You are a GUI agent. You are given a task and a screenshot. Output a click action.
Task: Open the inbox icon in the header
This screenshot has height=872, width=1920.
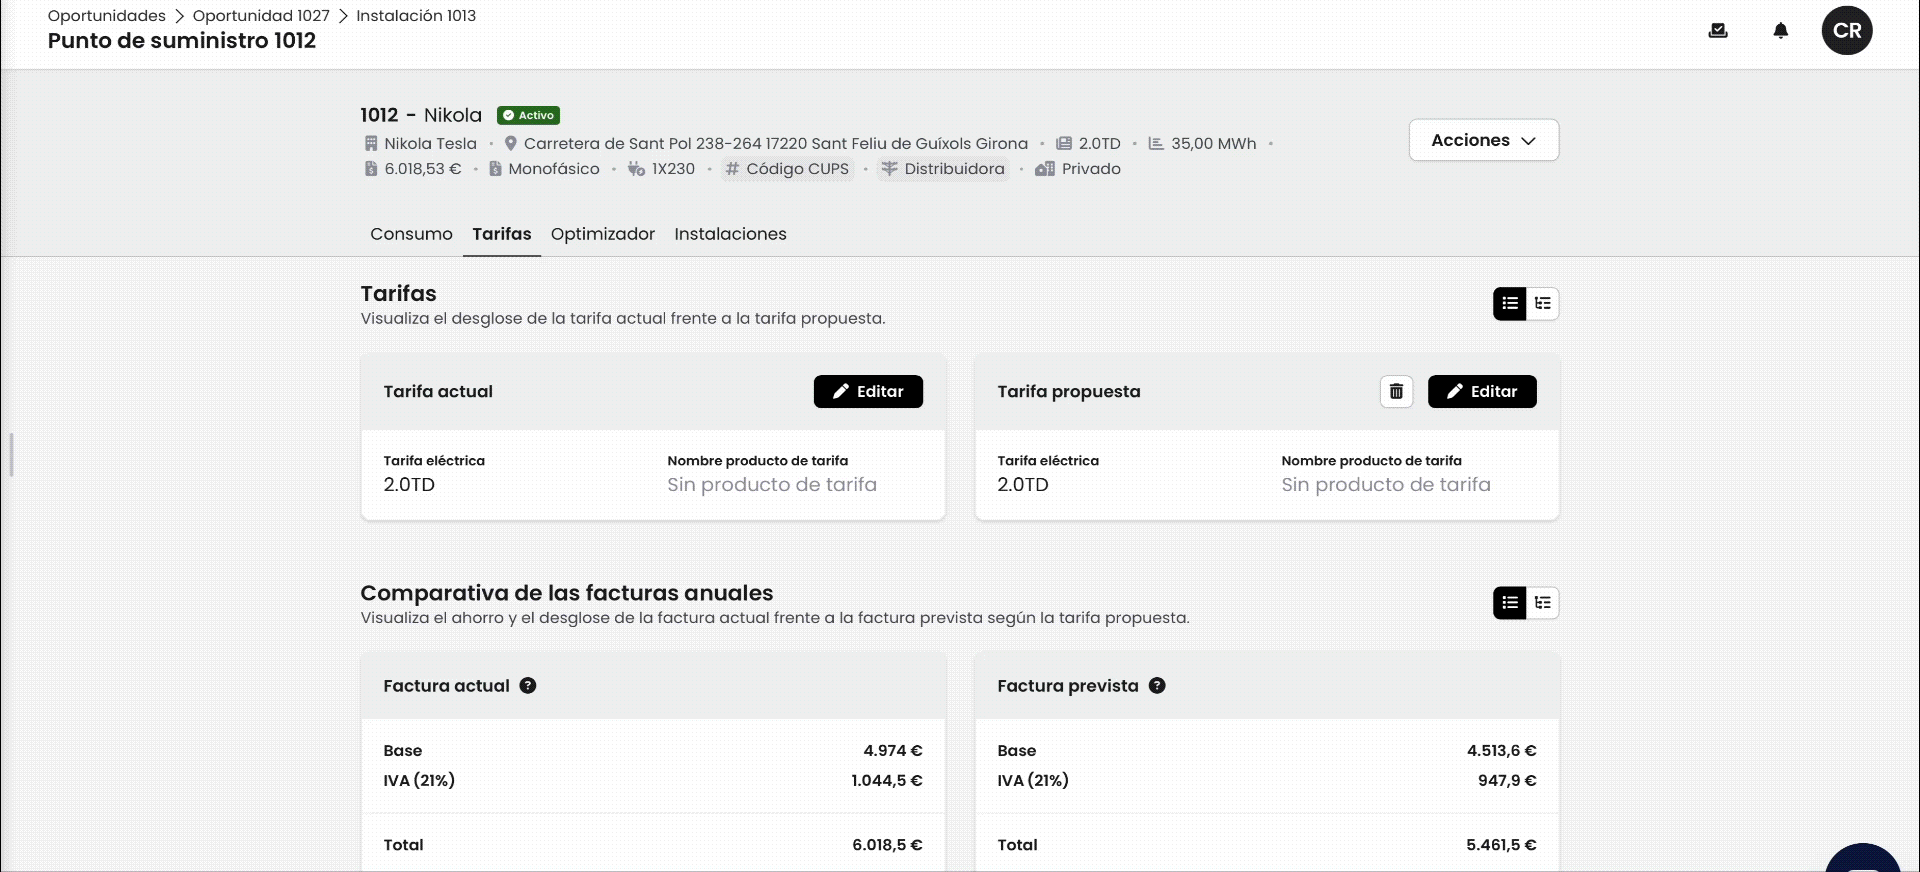click(1718, 31)
